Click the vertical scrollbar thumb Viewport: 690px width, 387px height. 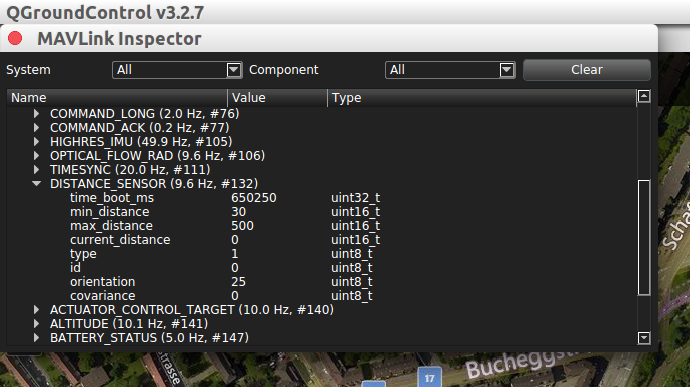[644, 237]
